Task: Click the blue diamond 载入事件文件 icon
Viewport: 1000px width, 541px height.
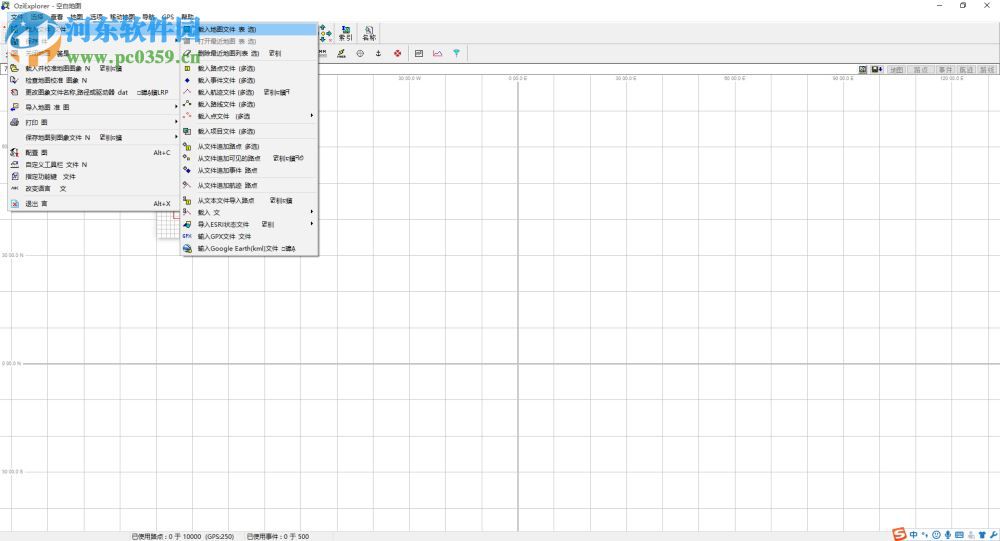Action: coord(187,80)
